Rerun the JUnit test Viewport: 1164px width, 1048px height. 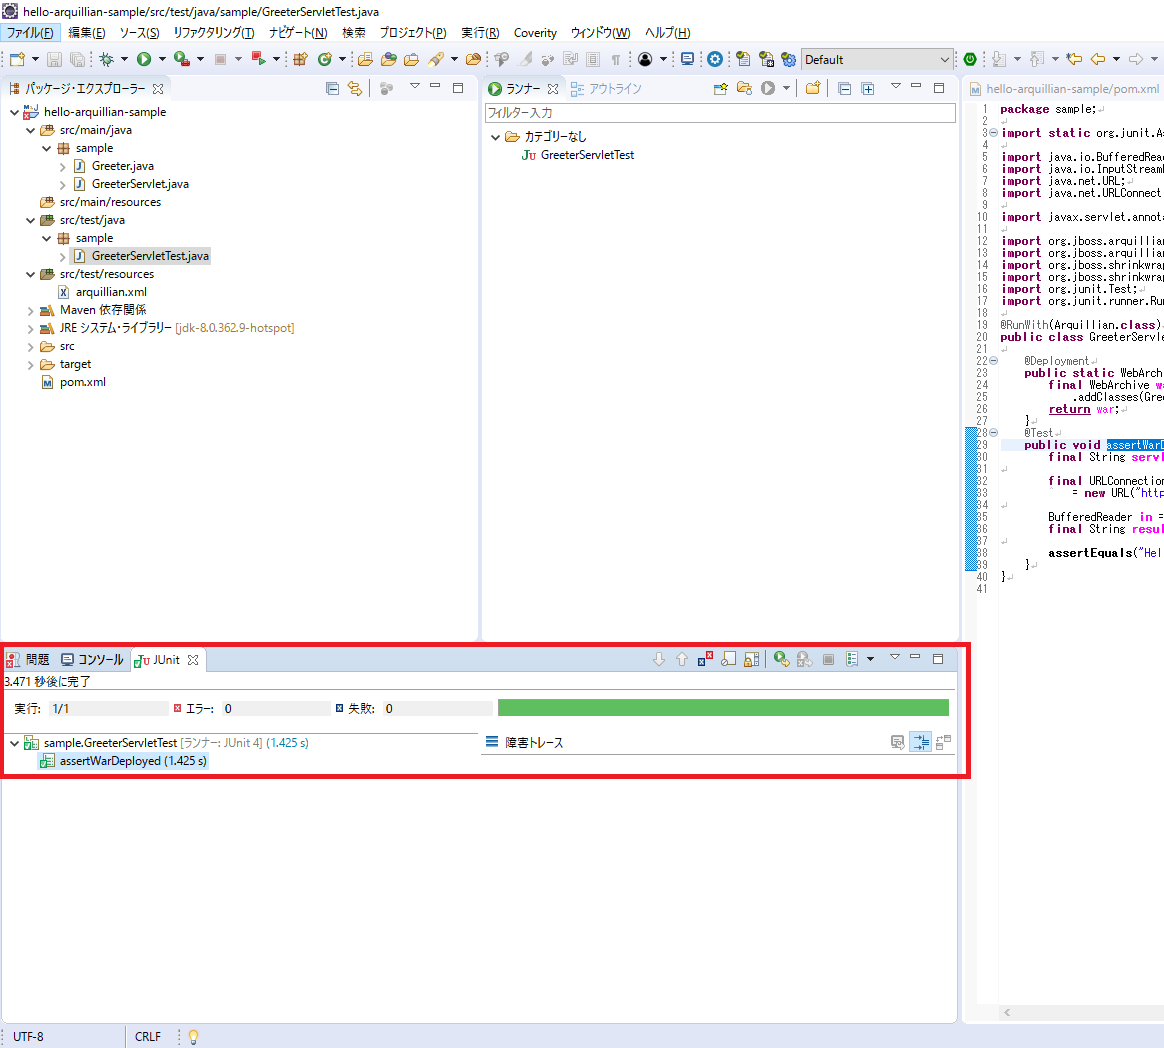tap(781, 659)
